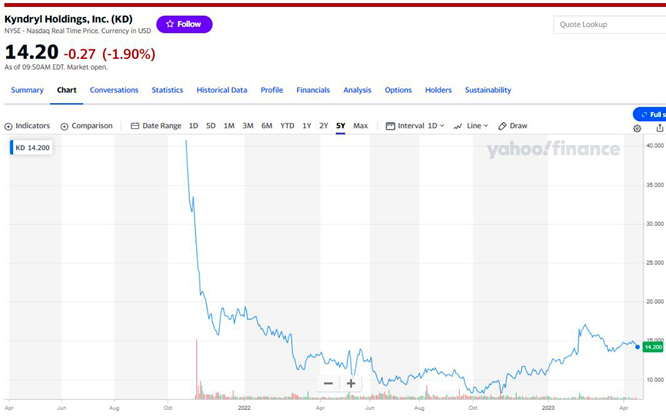Zoom out with the minus button

[x=328, y=383]
